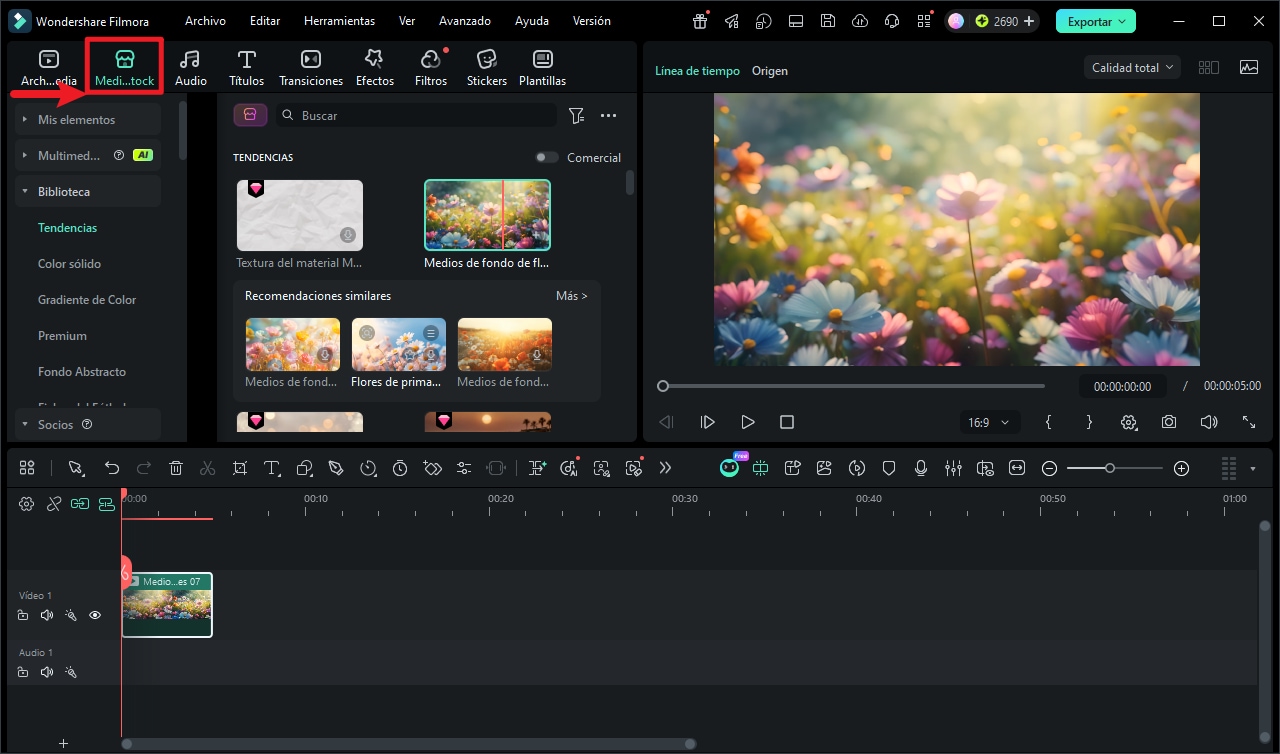Collapse the Socios section
Image resolution: width=1280 pixels, height=754 pixels.
click(x=88, y=424)
